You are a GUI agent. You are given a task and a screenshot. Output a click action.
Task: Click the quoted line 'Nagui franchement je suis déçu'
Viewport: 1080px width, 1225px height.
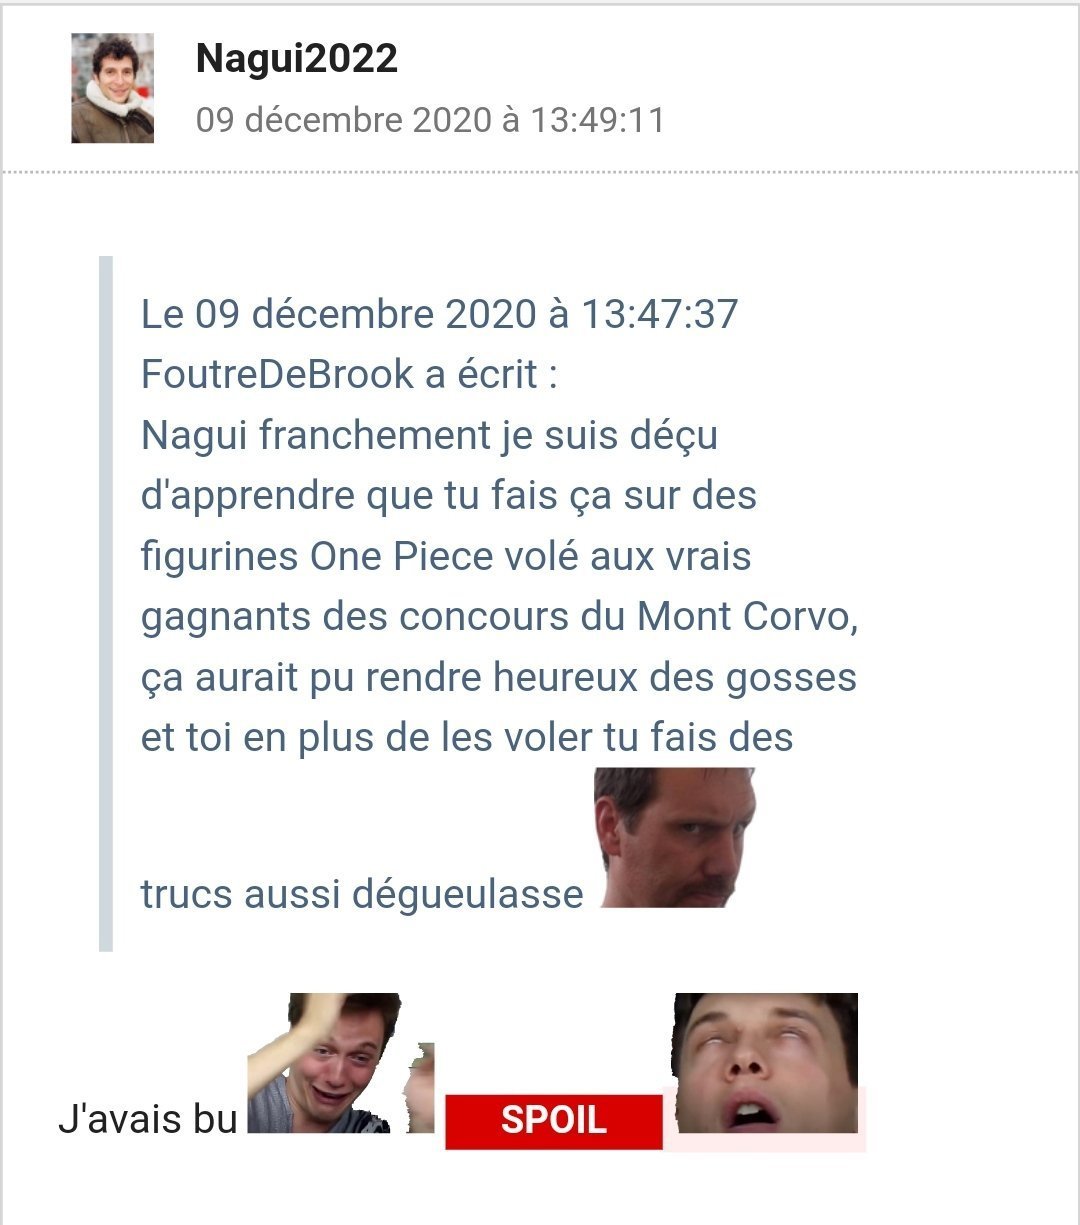point(429,435)
